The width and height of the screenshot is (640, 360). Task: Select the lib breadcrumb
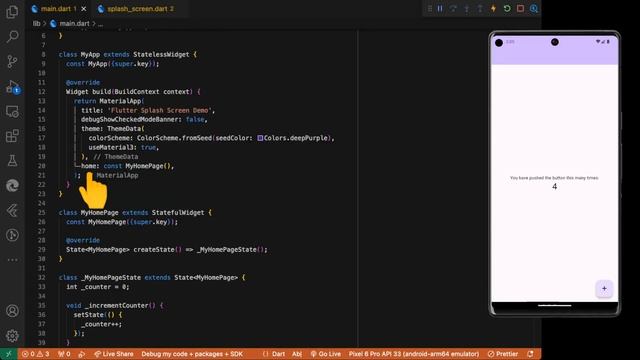37,24
